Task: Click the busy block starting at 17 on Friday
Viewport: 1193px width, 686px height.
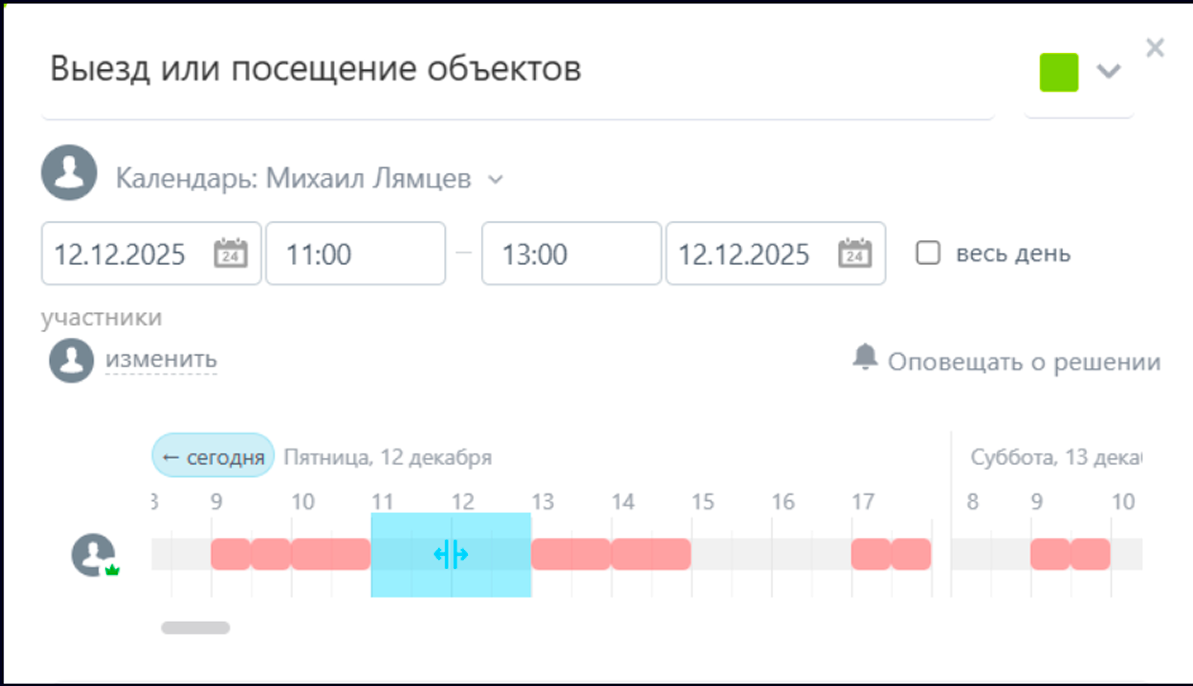Action: [x=871, y=554]
